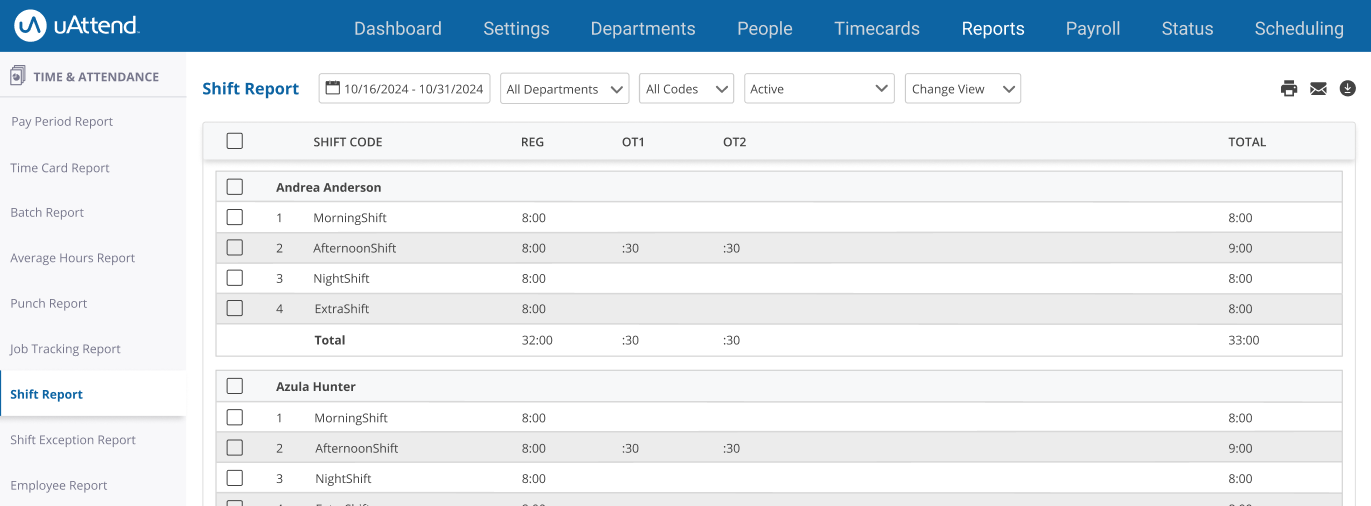Open the People menu
Image resolution: width=1371 pixels, height=506 pixels.
coord(765,28)
